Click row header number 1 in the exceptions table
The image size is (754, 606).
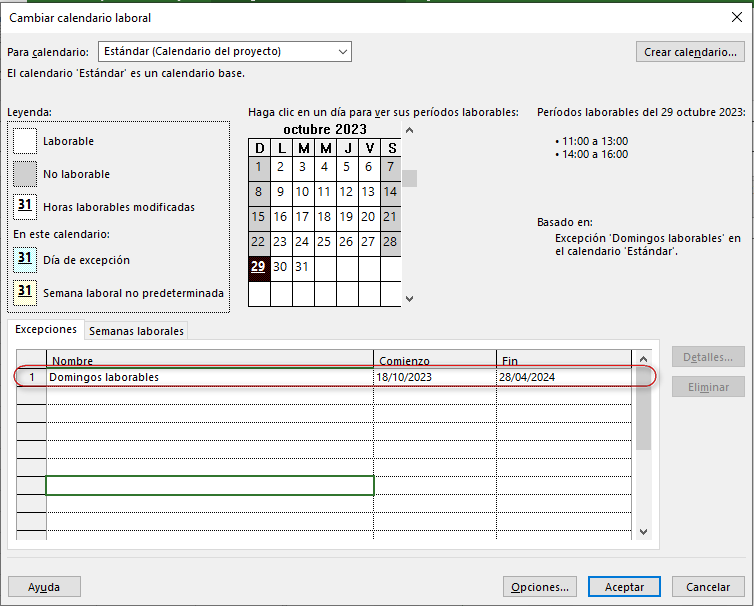pos(31,377)
